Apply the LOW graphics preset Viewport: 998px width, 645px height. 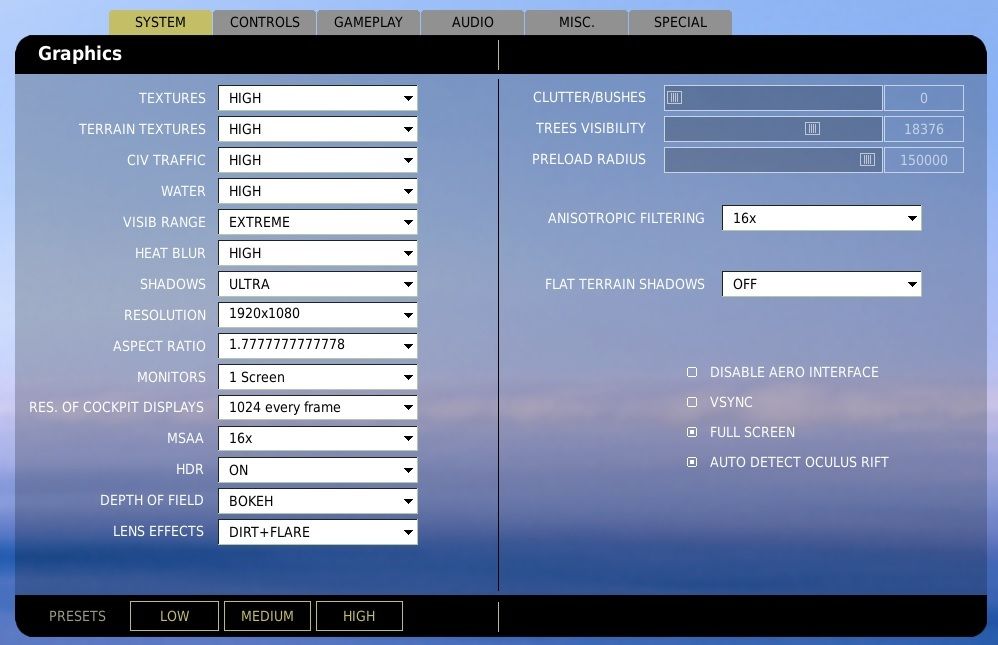(x=174, y=616)
